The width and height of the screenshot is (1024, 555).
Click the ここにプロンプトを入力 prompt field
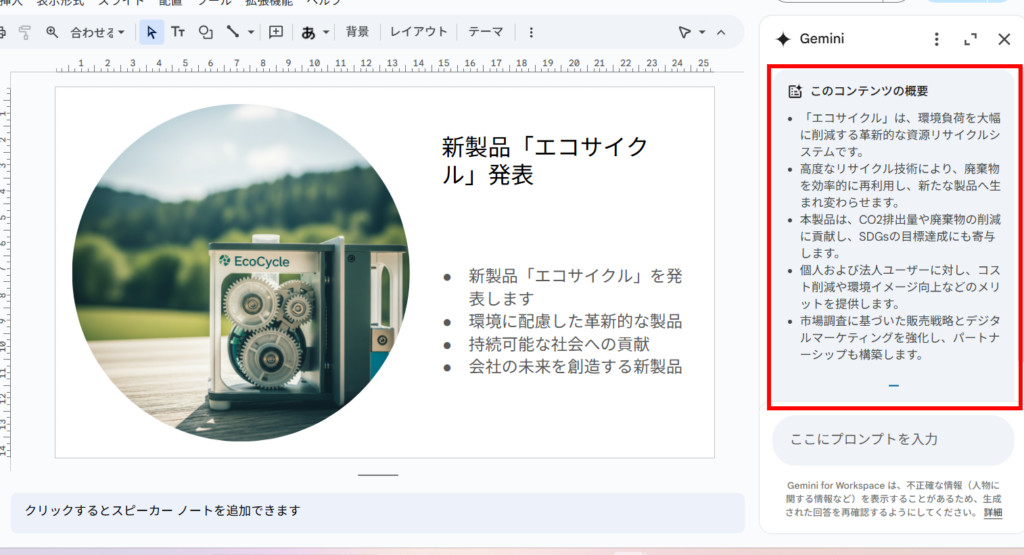tap(893, 439)
